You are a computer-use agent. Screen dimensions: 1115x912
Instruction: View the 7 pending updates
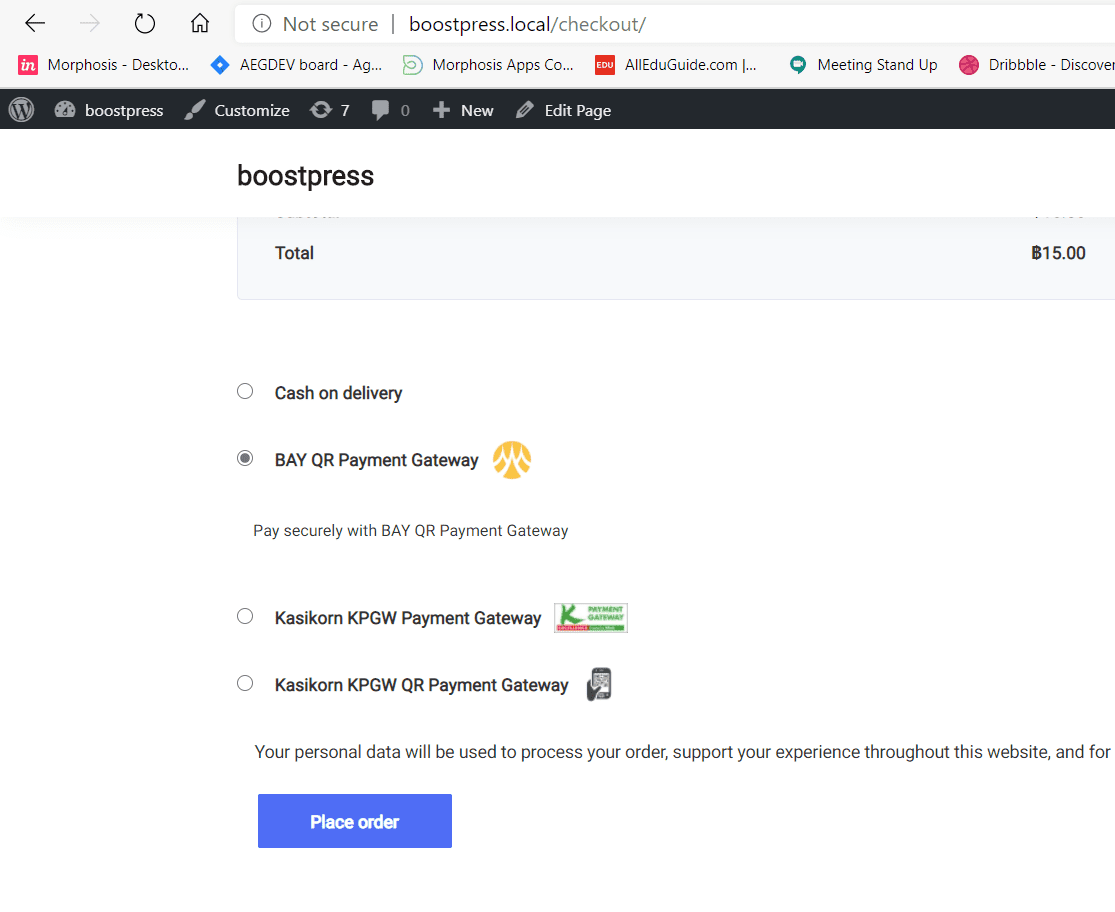[330, 110]
